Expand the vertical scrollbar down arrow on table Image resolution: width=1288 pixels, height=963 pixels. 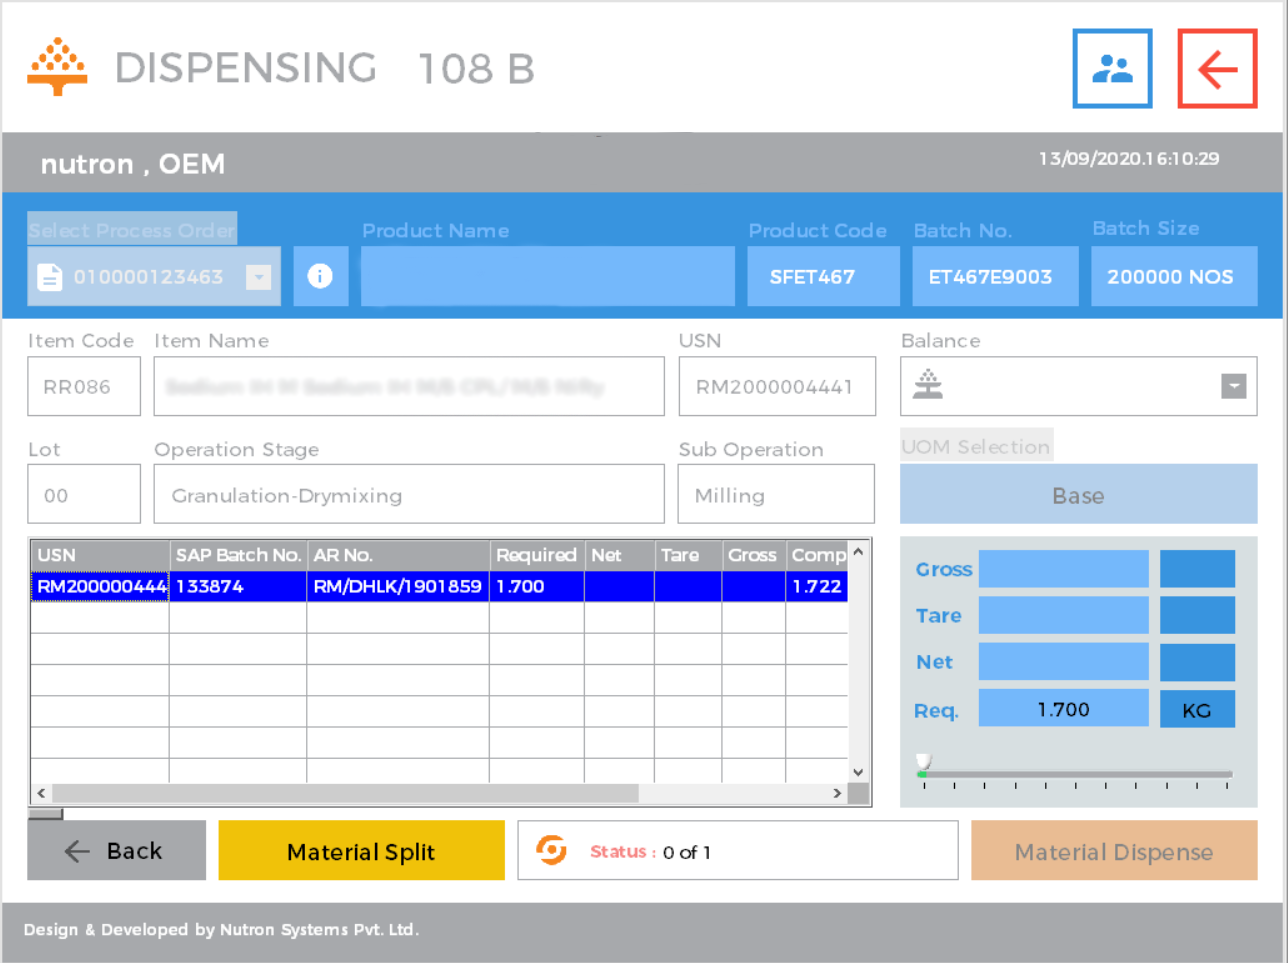[x=858, y=771]
